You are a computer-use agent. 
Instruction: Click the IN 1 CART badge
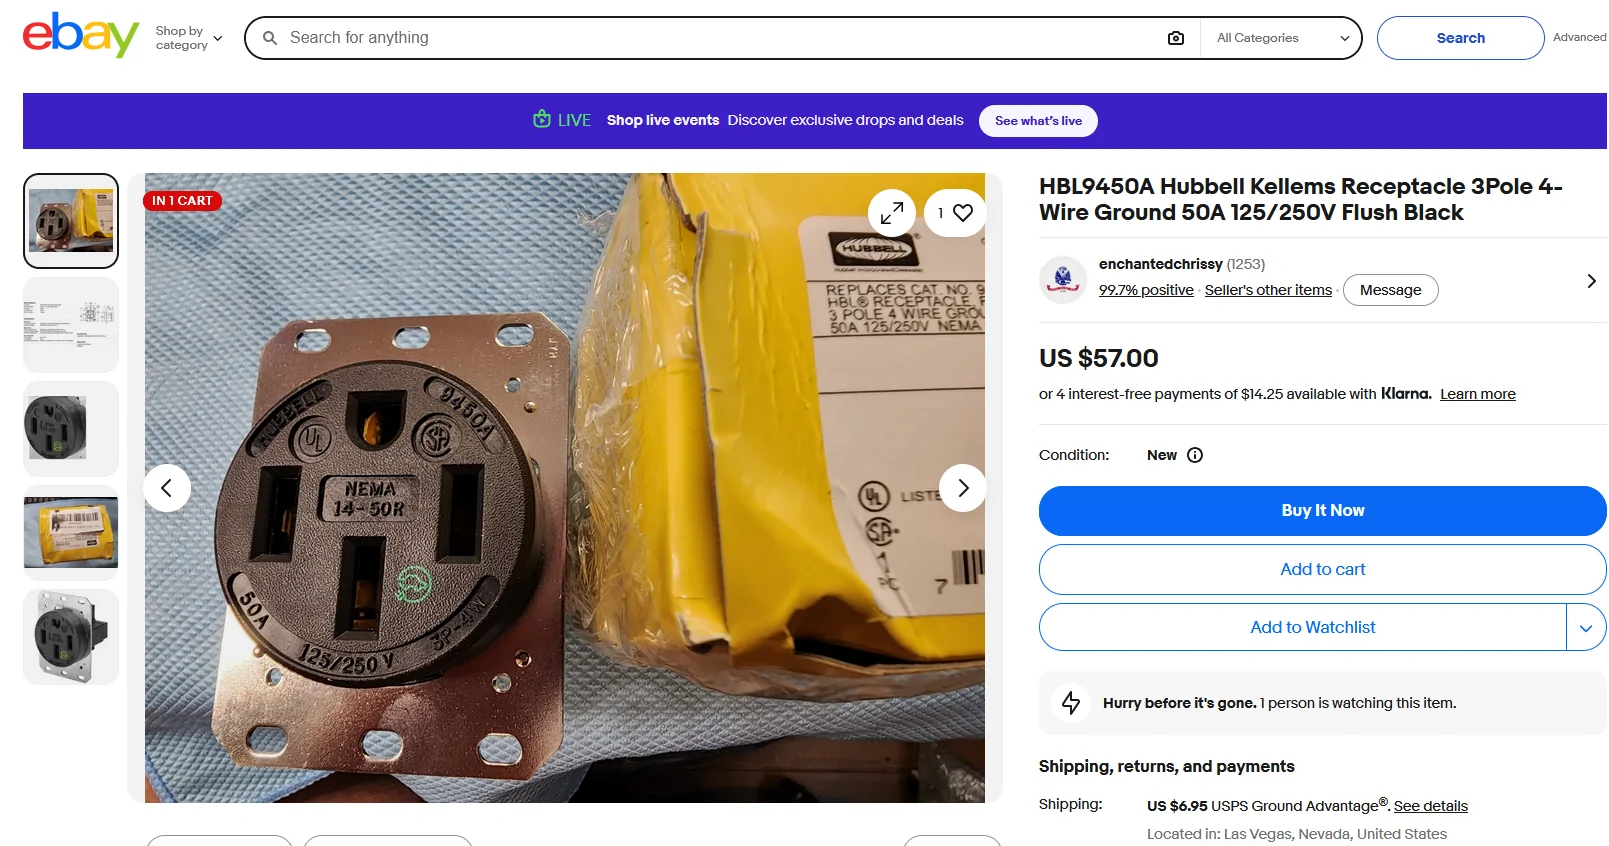(182, 201)
